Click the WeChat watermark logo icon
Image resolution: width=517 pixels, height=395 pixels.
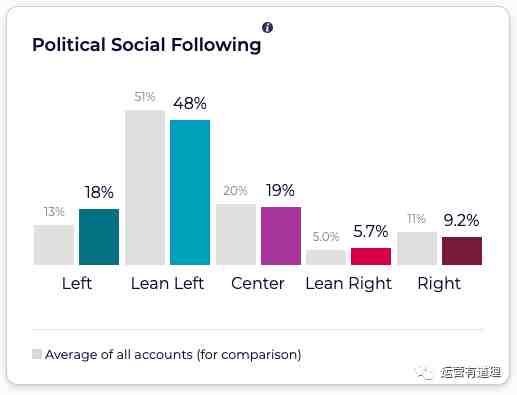424,372
